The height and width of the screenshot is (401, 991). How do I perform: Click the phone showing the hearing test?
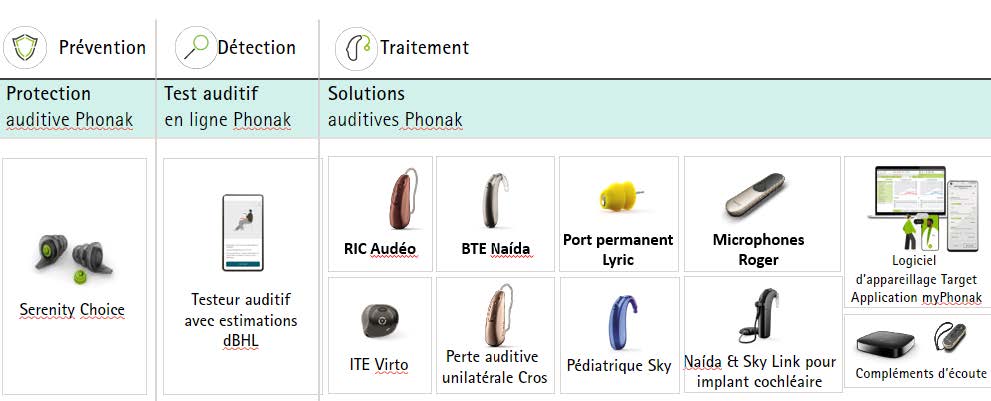tap(243, 233)
